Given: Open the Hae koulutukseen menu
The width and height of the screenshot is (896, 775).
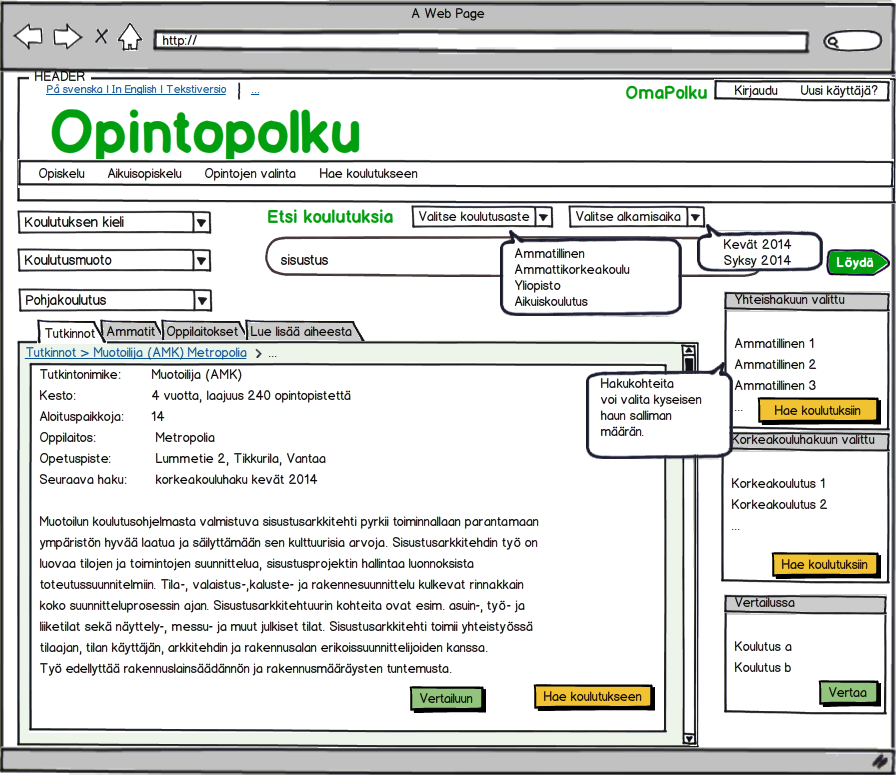Looking at the screenshot, I should point(368,173).
